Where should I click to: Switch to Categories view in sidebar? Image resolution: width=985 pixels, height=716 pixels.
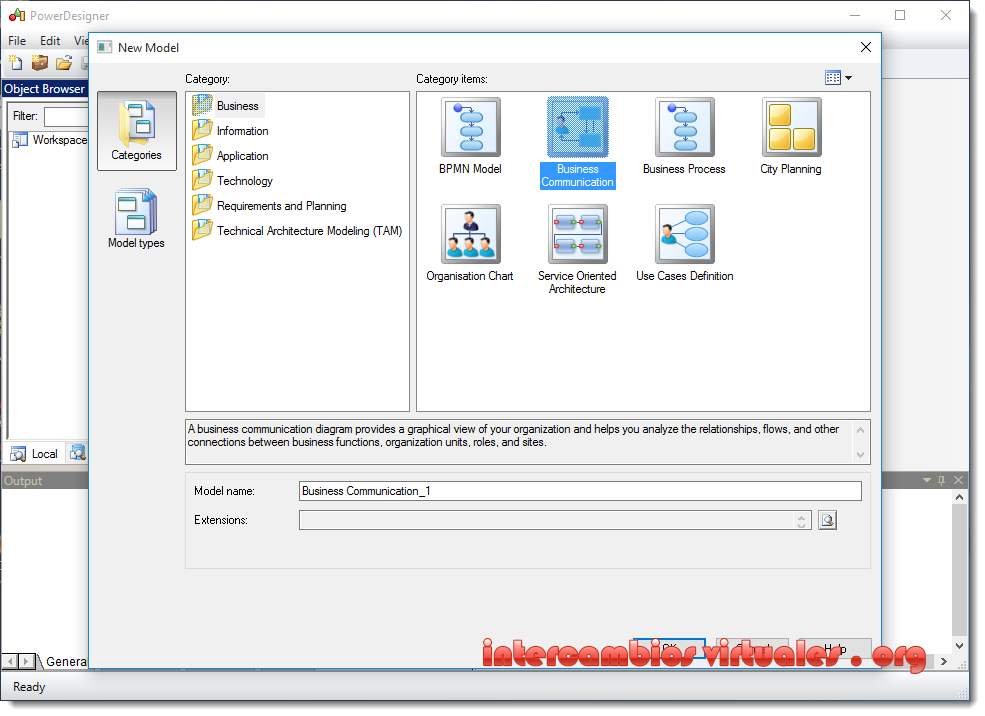136,131
